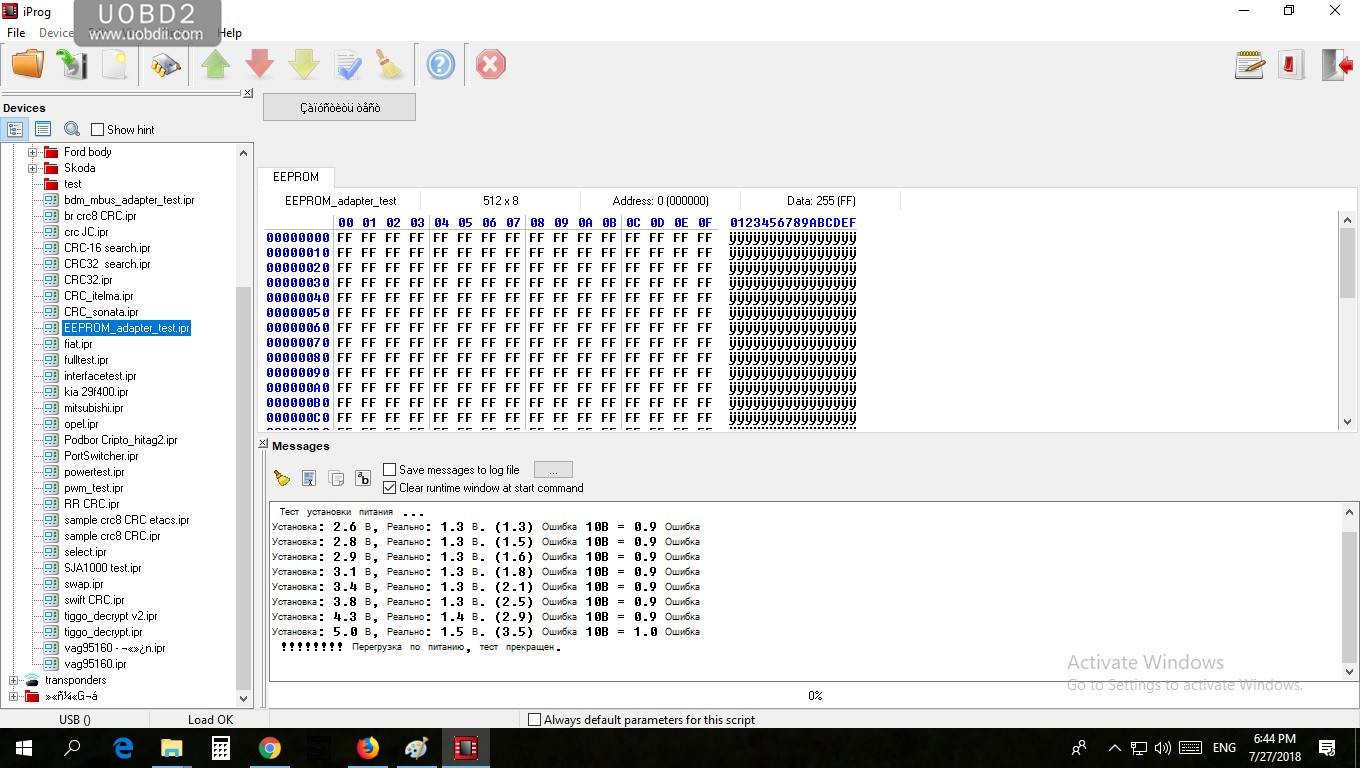Click the green up arrow read icon
The height and width of the screenshot is (768, 1360).
[215, 66]
